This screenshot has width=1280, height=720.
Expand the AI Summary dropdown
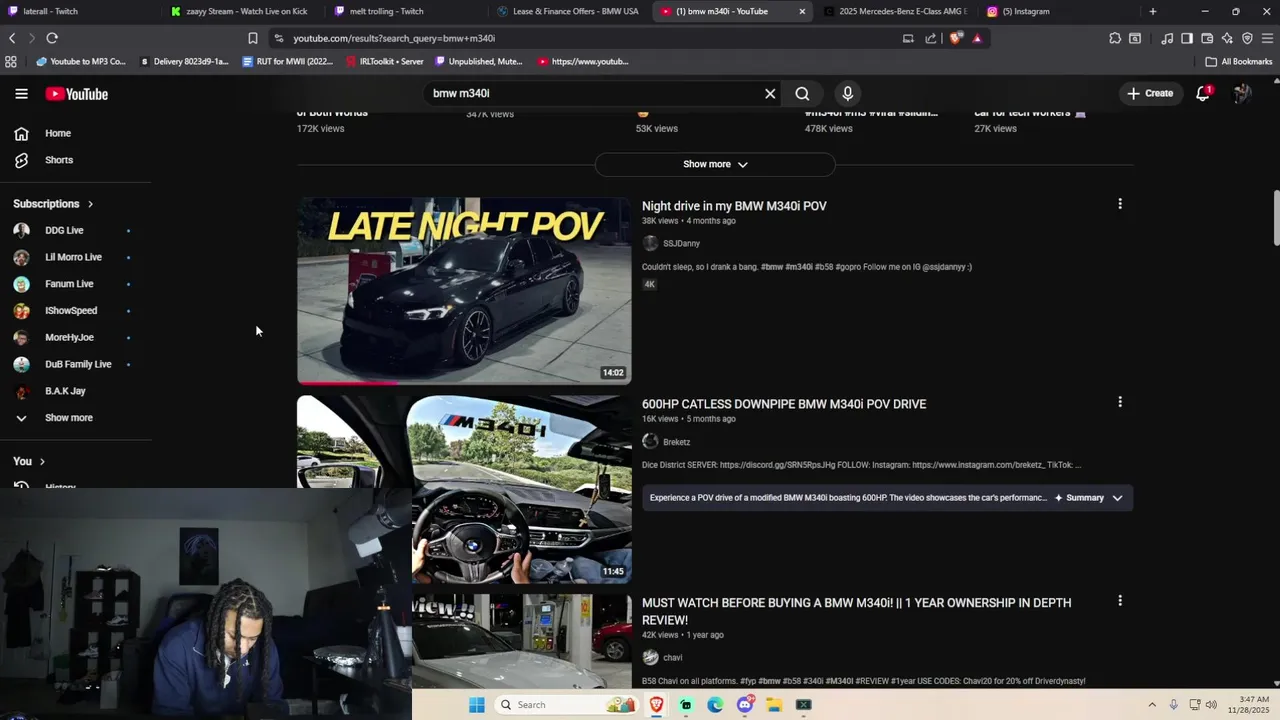click(1089, 497)
